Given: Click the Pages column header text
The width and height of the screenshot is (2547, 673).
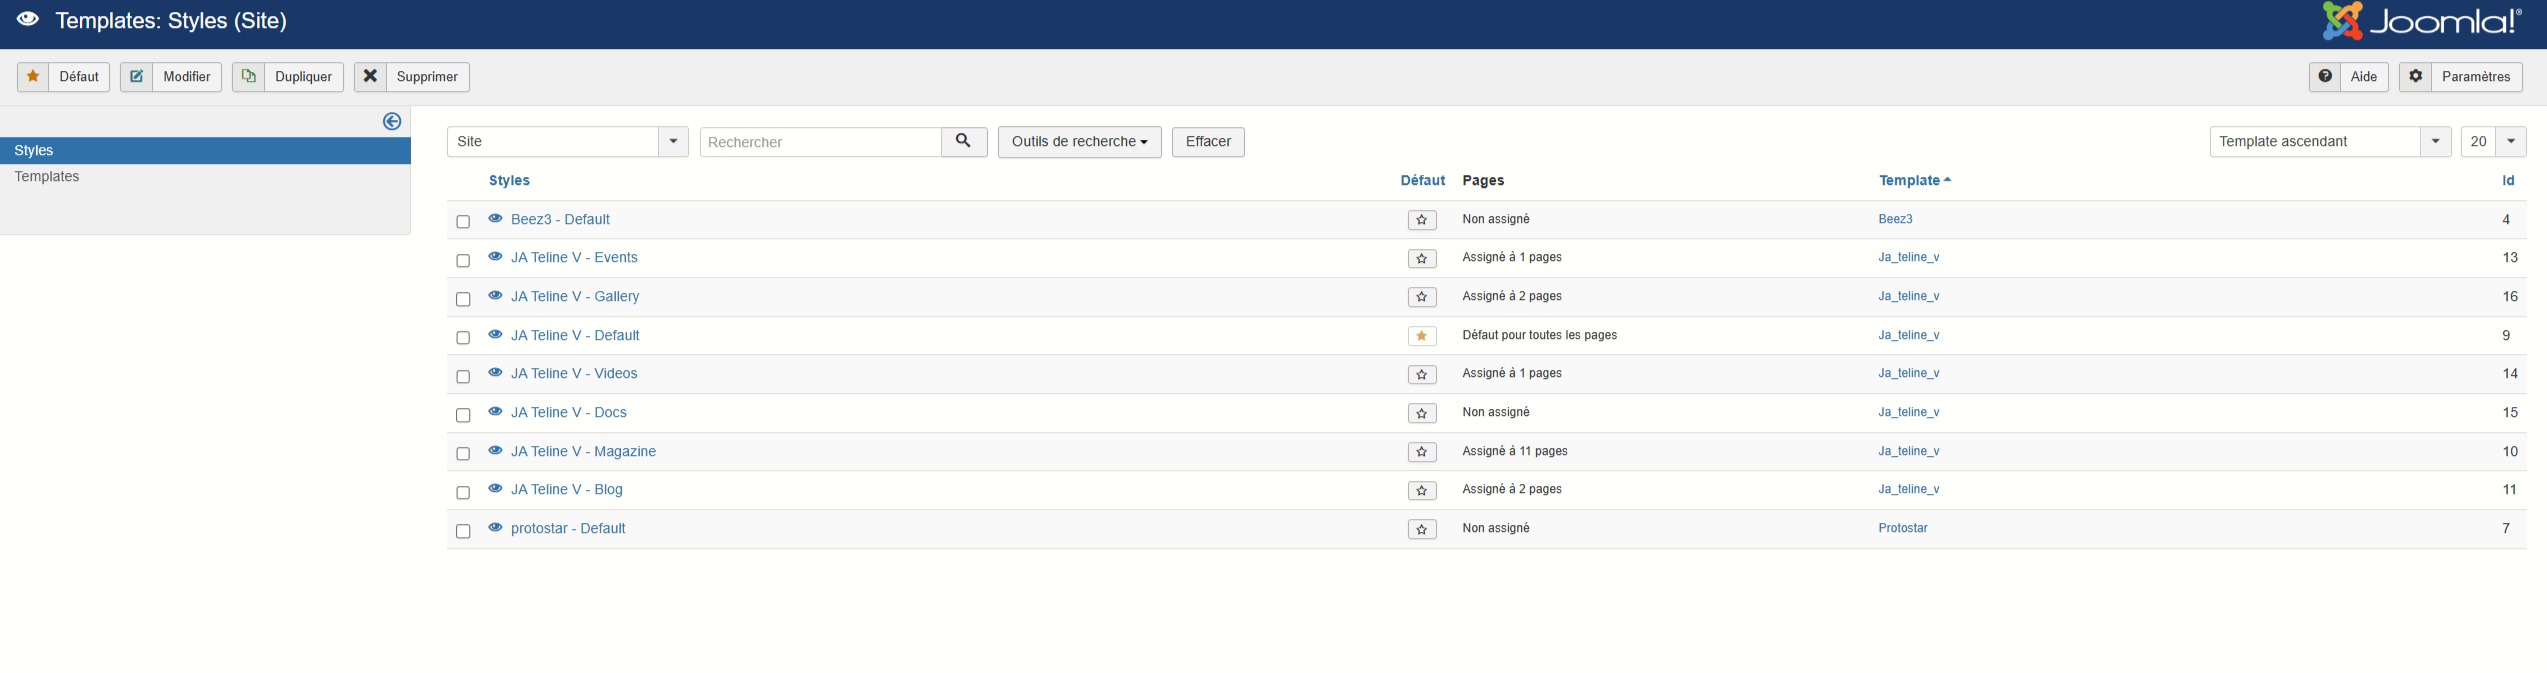Looking at the screenshot, I should pos(1483,180).
